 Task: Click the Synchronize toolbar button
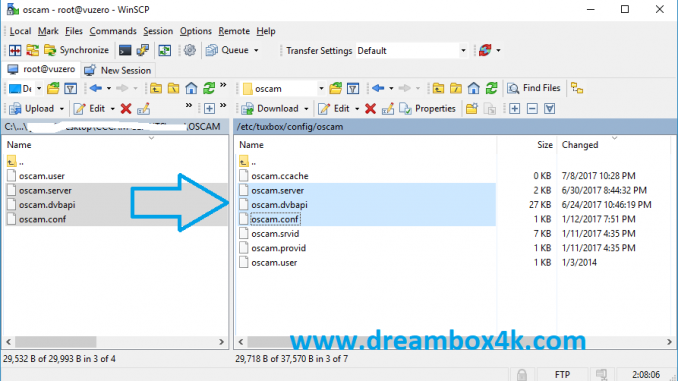pos(77,50)
